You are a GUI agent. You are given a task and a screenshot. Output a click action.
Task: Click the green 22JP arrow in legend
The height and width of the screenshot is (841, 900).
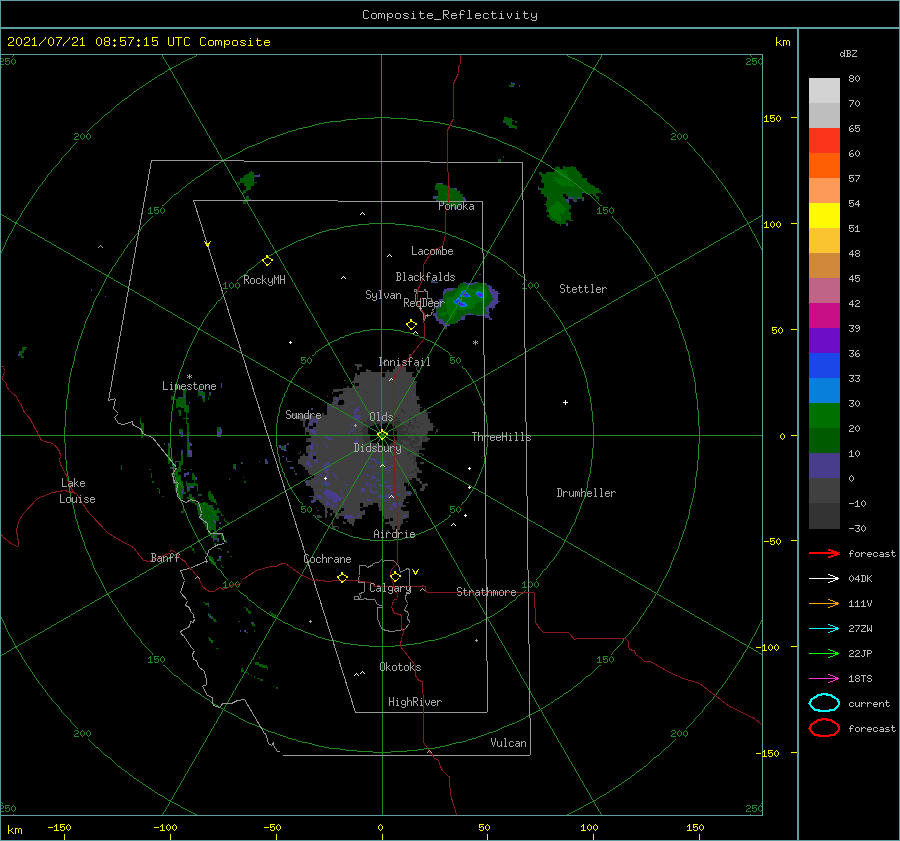click(824, 653)
